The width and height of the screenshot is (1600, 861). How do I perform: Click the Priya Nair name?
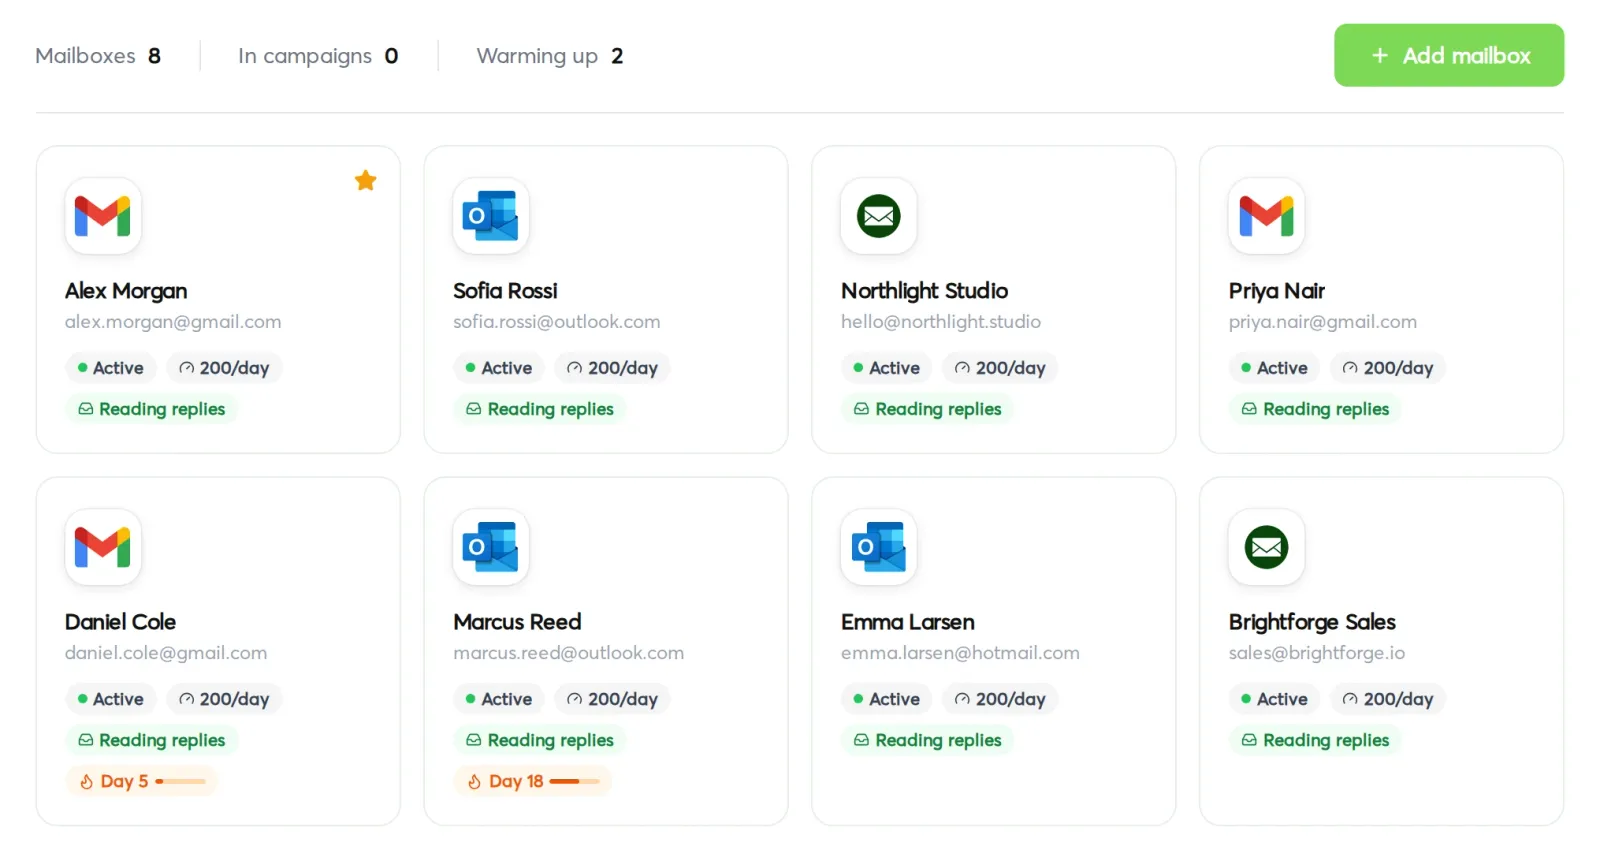click(x=1277, y=291)
